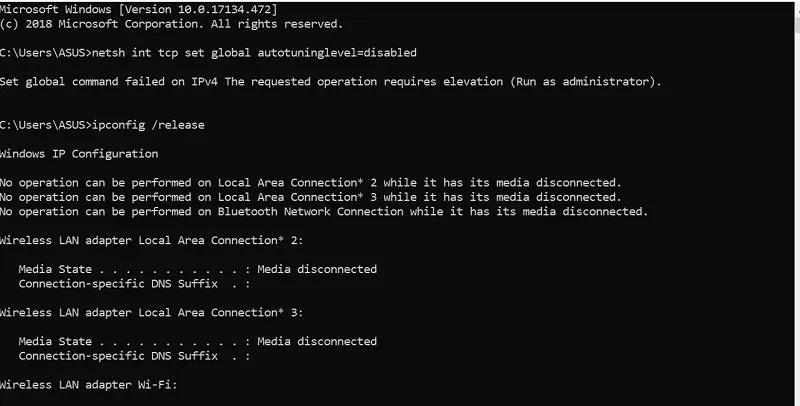Click the Local Area Connection* 2 disconnected message

(x=311, y=183)
